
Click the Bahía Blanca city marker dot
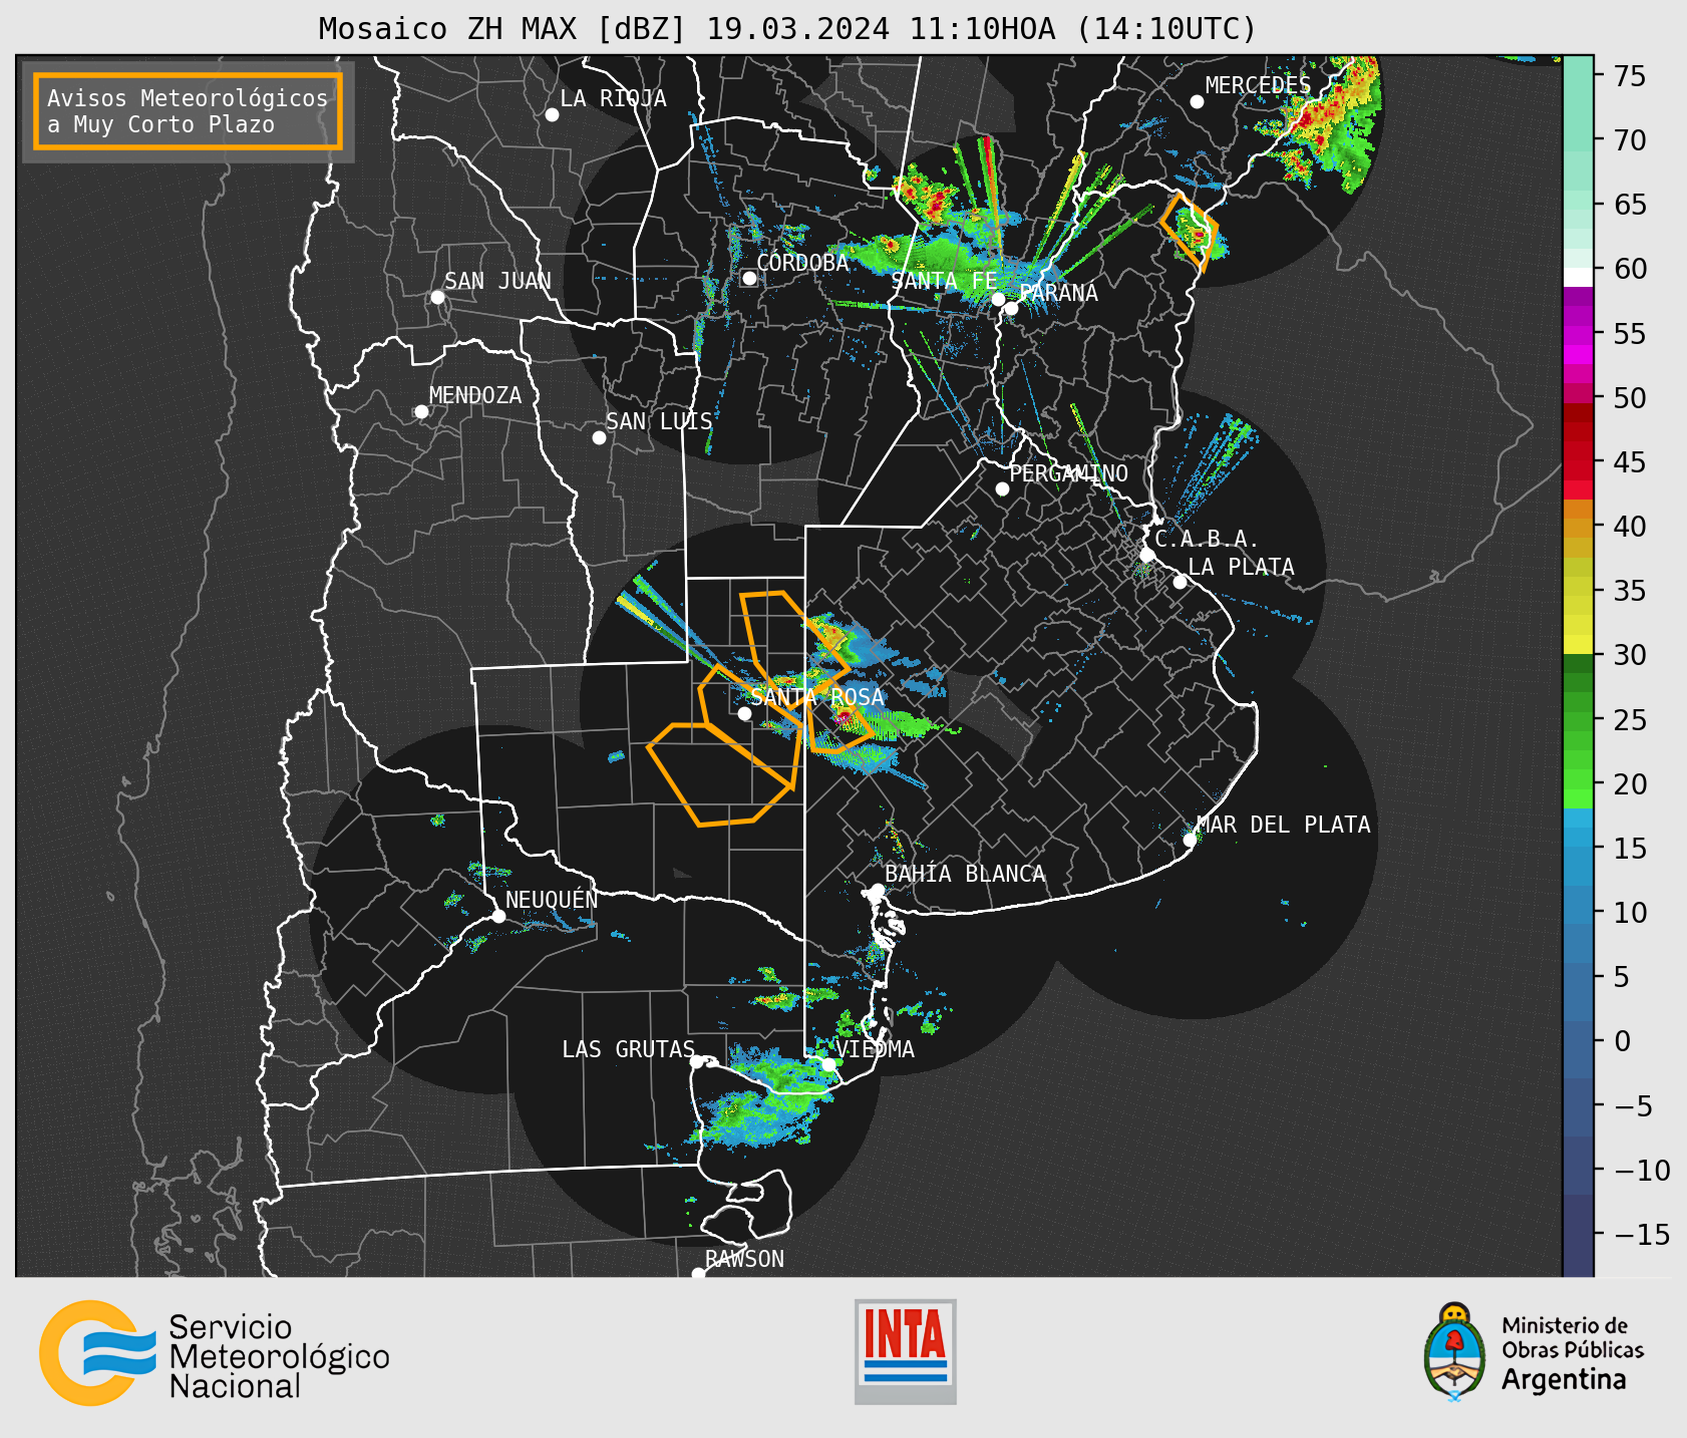[x=877, y=890]
